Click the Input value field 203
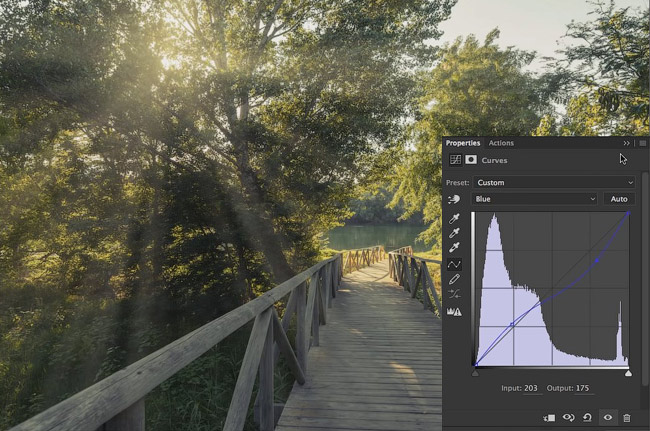650x431 pixels. coord(531,388)
